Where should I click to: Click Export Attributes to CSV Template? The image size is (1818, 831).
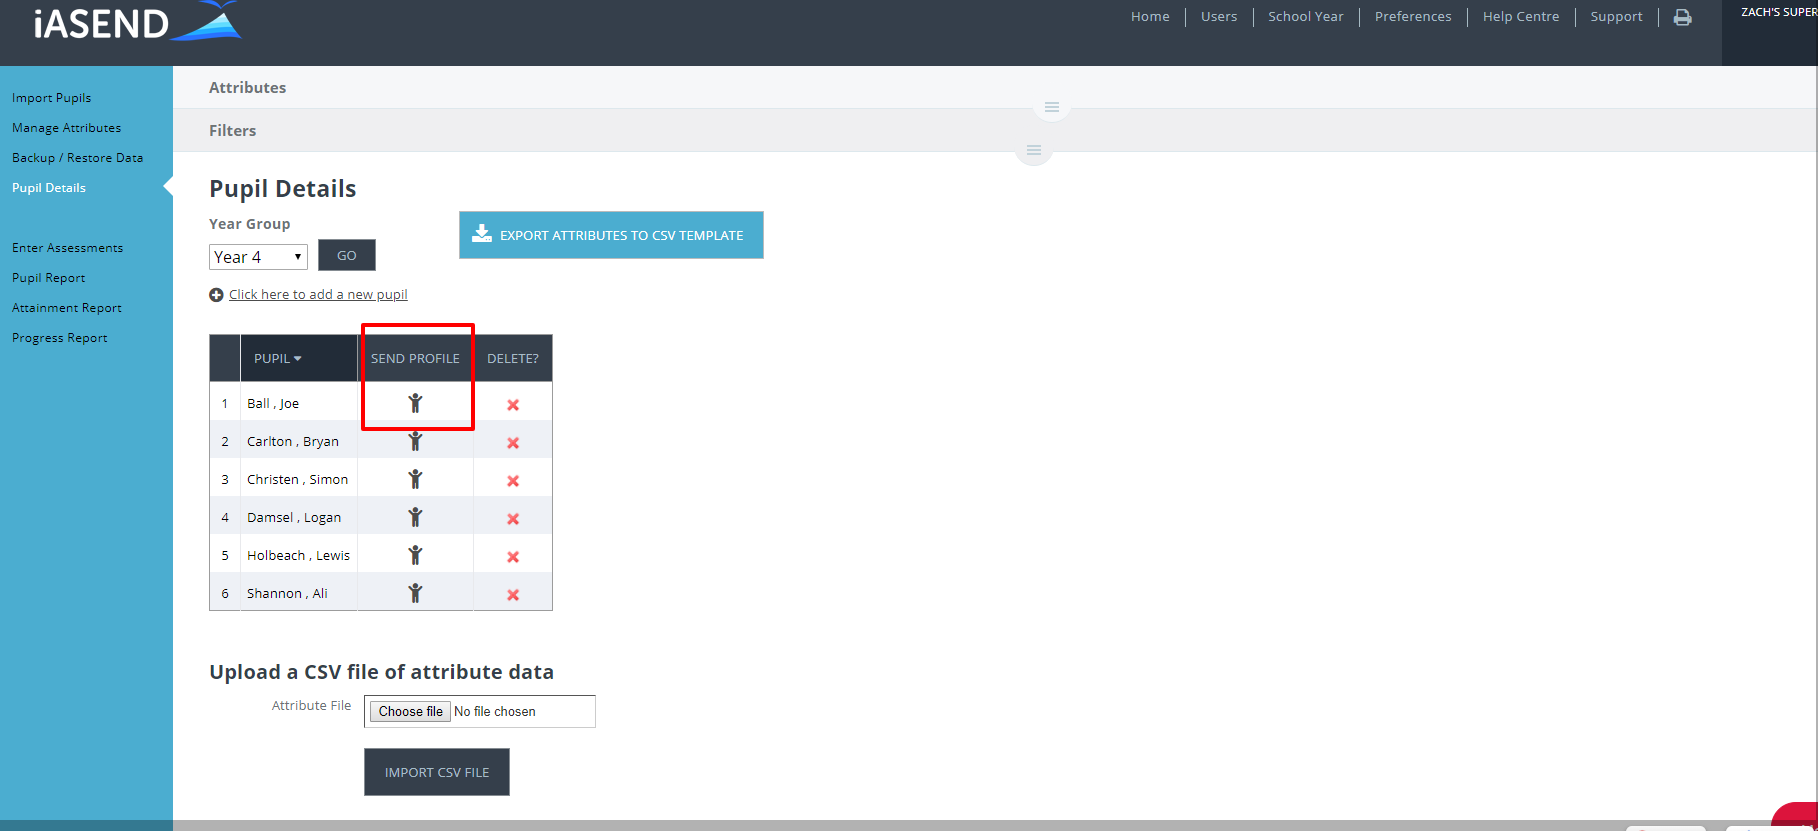click(611, 235)
